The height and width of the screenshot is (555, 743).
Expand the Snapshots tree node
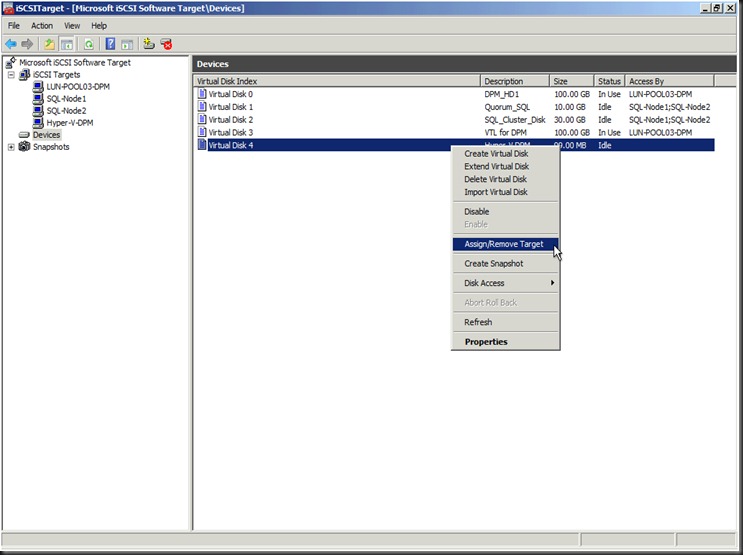11,147
